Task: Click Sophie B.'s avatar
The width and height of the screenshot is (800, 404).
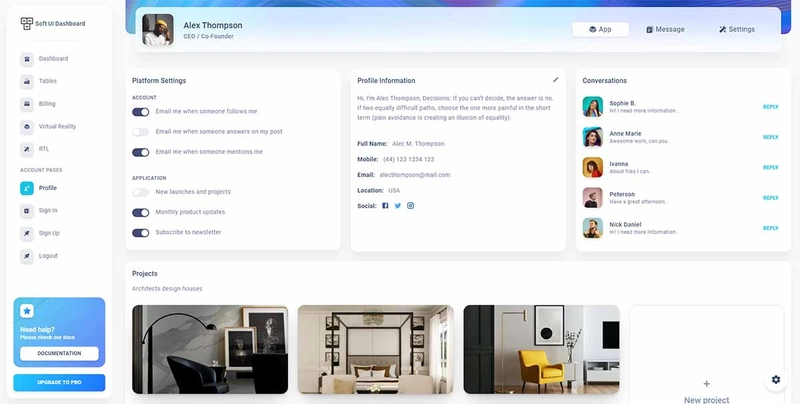Action: click(593, 107)
